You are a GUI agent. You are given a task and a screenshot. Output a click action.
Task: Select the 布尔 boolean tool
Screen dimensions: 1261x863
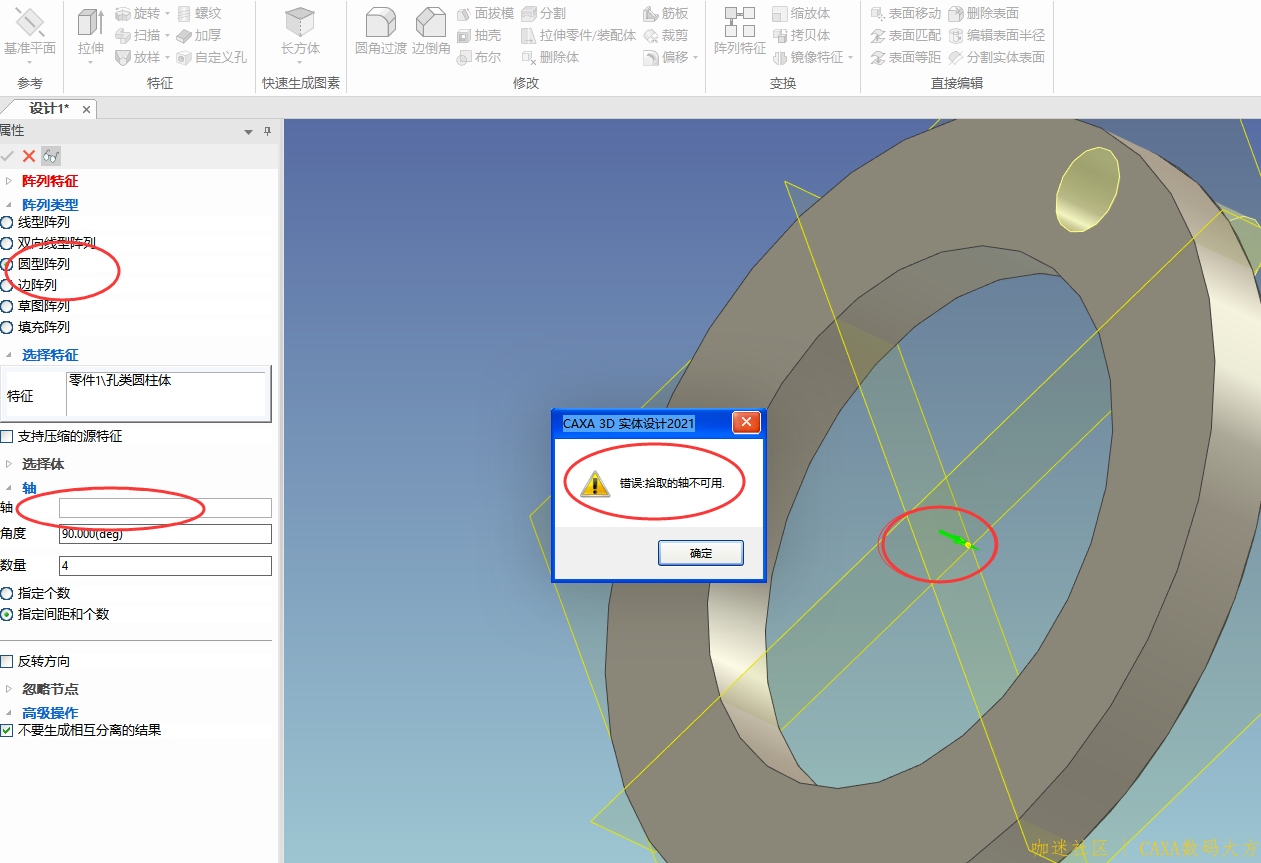[479, 57]
